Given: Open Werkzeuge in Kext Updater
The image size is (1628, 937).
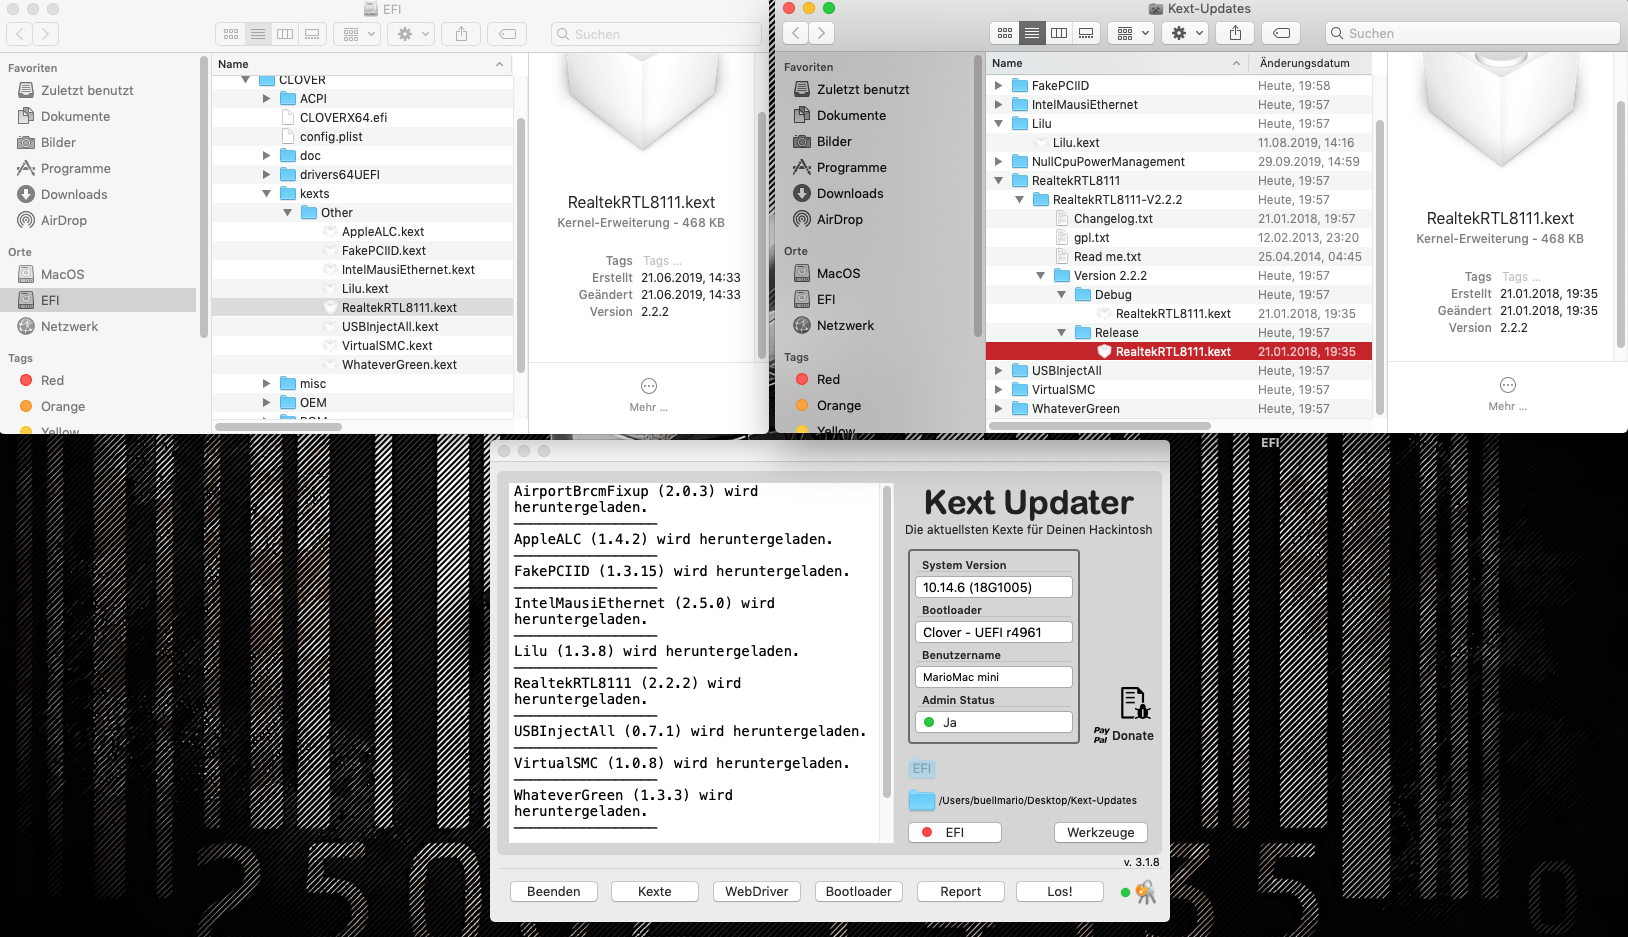Looking at the screenshot, I should pos(1101,833).
